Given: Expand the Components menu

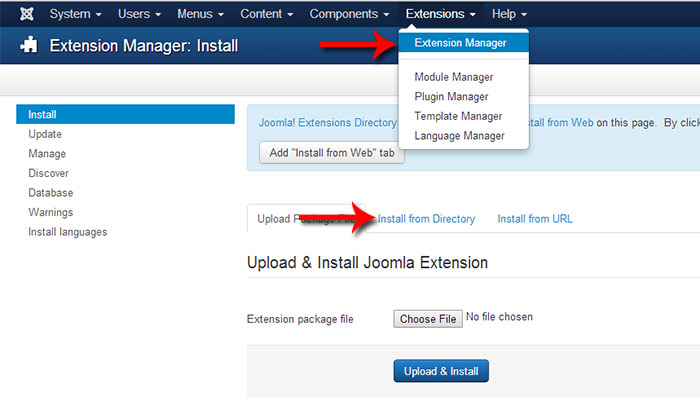Looking at the screenshot, I should 349,14.
